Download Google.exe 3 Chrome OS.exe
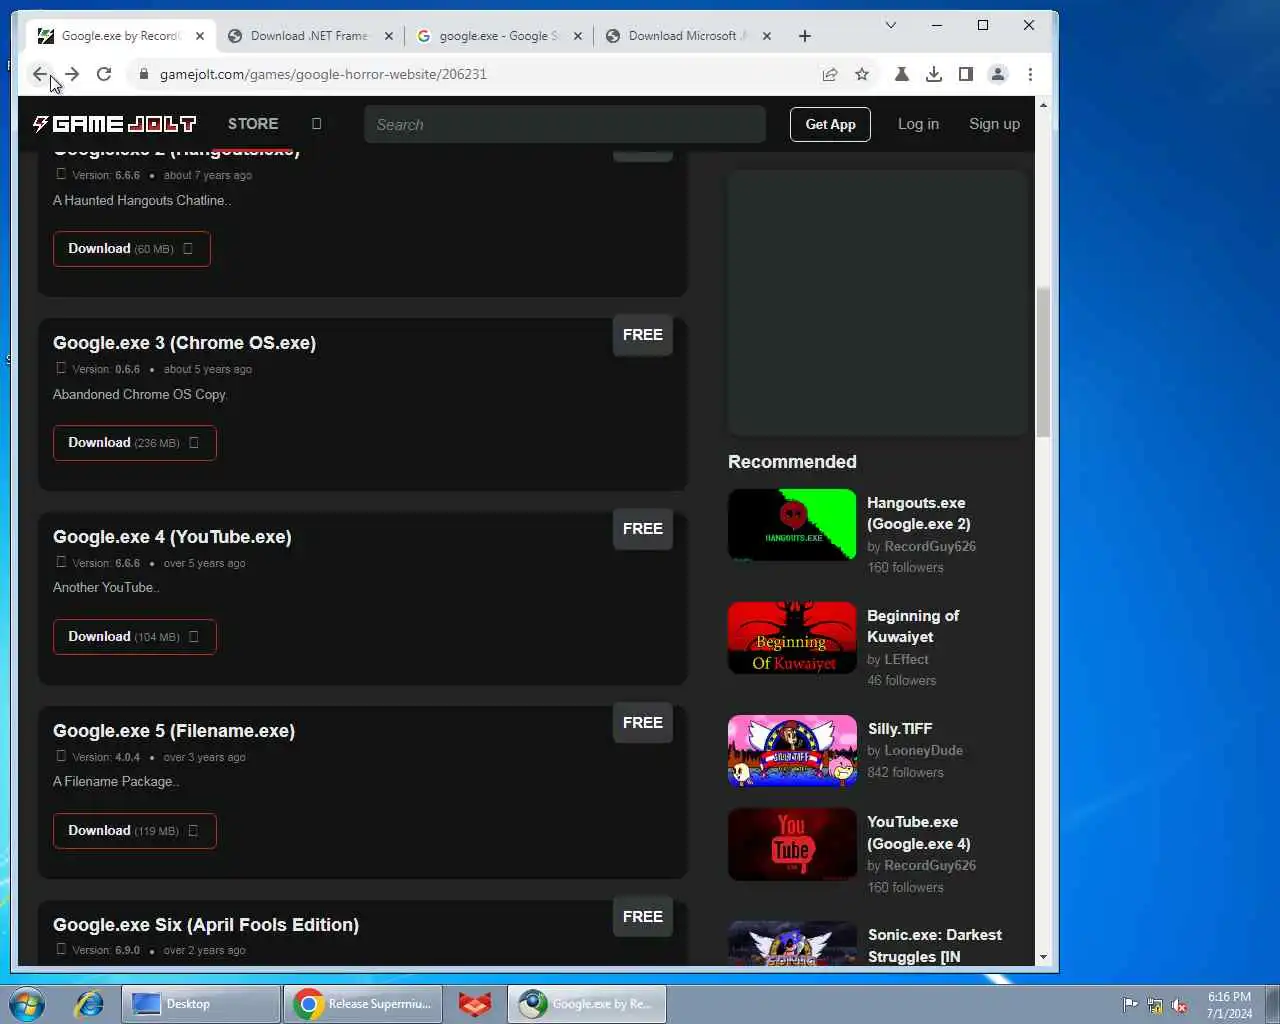Image resolution: width=1280 pixels, height=1024 pixels. [x=135, y=443]
